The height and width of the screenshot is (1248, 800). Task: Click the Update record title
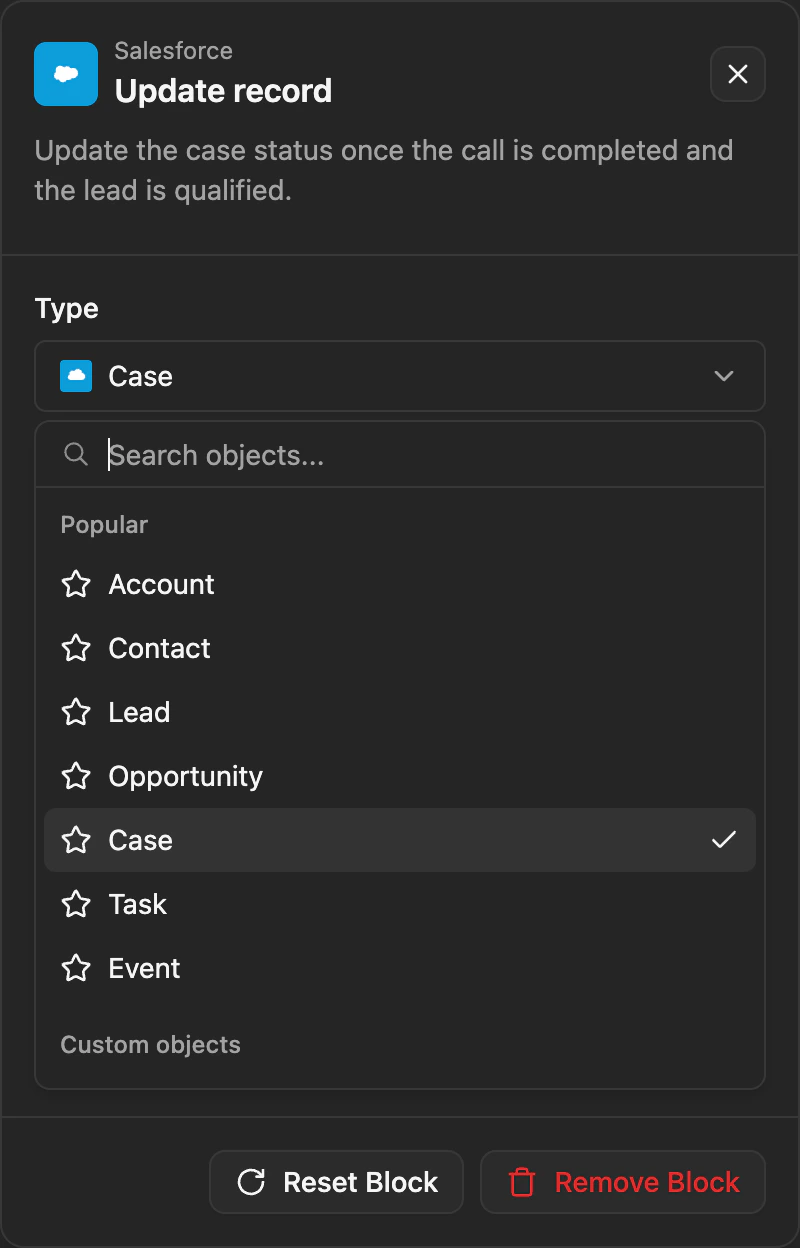click(223, 91)
